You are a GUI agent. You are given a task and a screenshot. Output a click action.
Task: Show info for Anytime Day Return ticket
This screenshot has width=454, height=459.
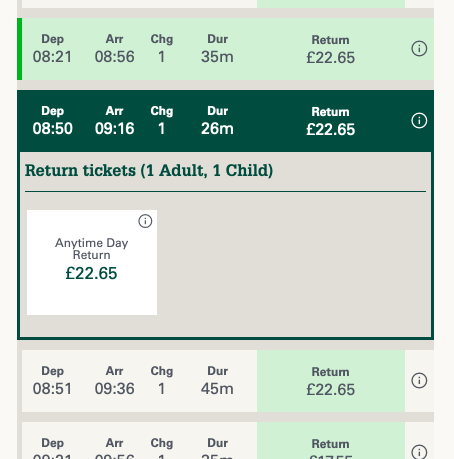[145, 221]
